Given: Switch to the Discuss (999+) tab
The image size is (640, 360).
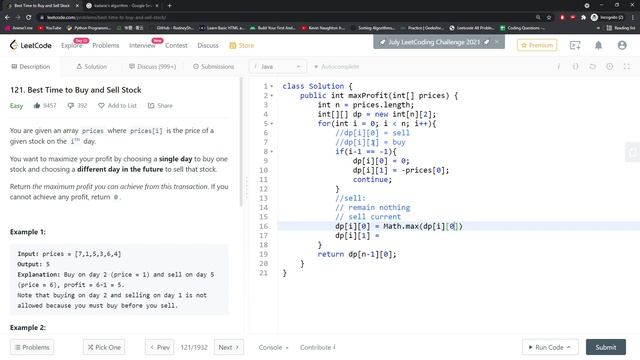Looking at the screenshot, I should click(152, 67).
